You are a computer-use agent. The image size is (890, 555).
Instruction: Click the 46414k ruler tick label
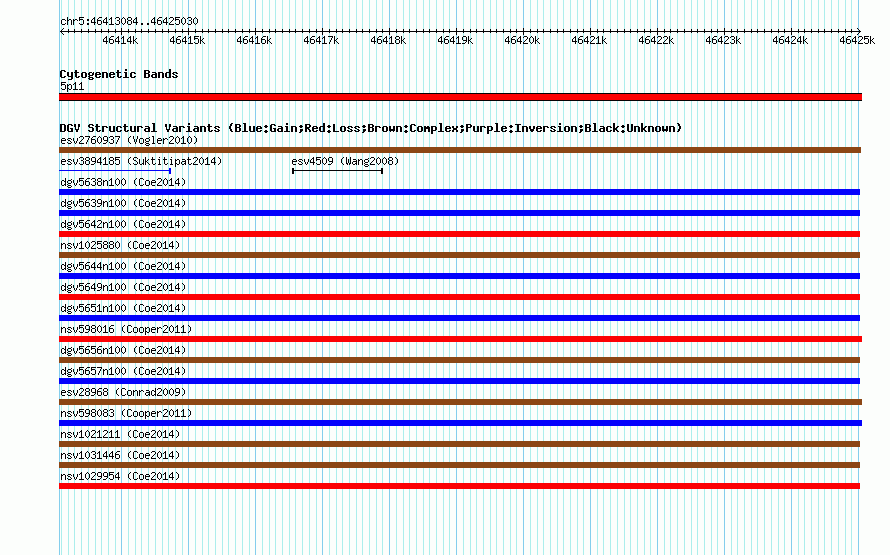point(120,40)
